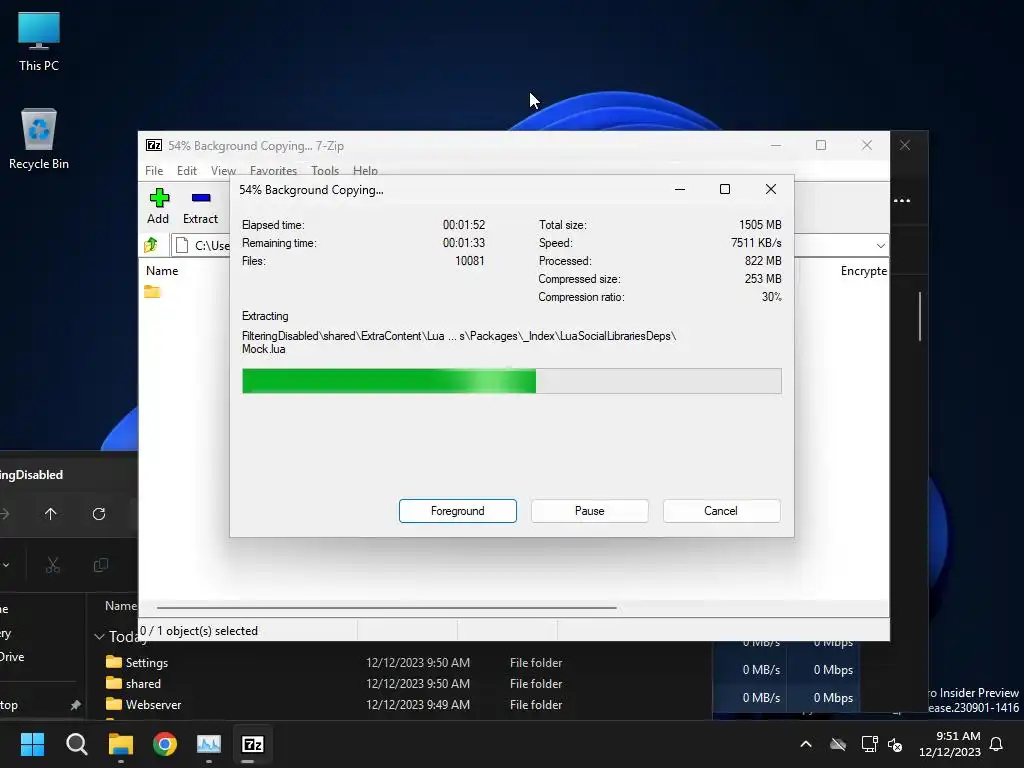This screenshot has height=768, width=1024.
Task: Click the Extract toolbar icon in 7-Zip
Action: pos(200,206)
